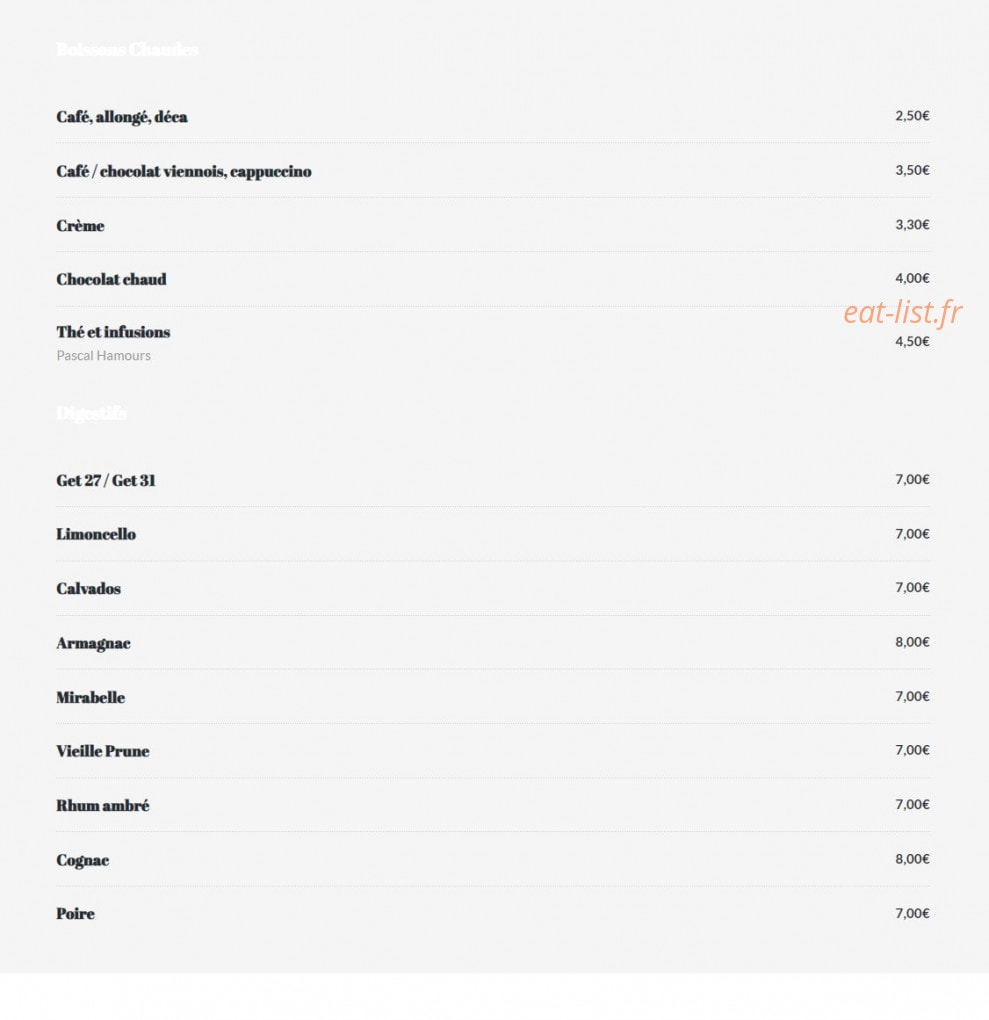989x1020 pixels.
Task: Select the Get 27 / Get 31 item
Action: coord(105,481)
